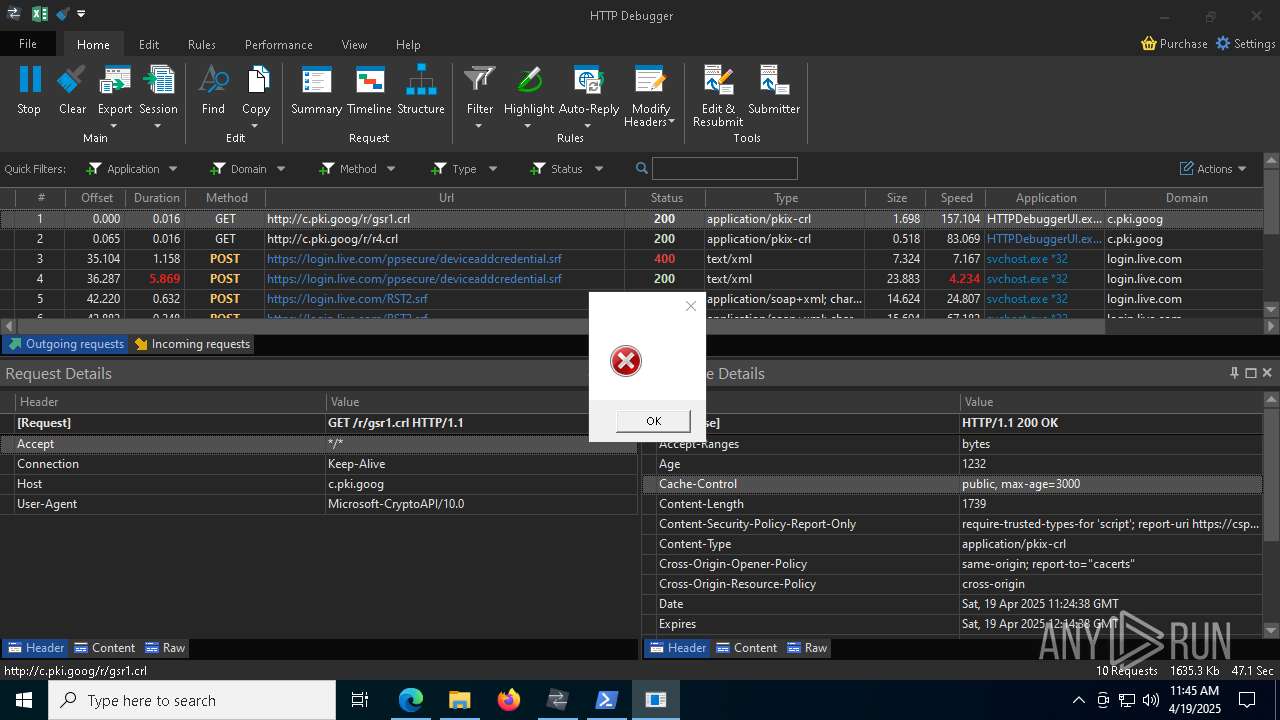Close the error dialog with X
Image resolution: width=1280 pixels, height=720 pixels.
click(x=690, y=306)
